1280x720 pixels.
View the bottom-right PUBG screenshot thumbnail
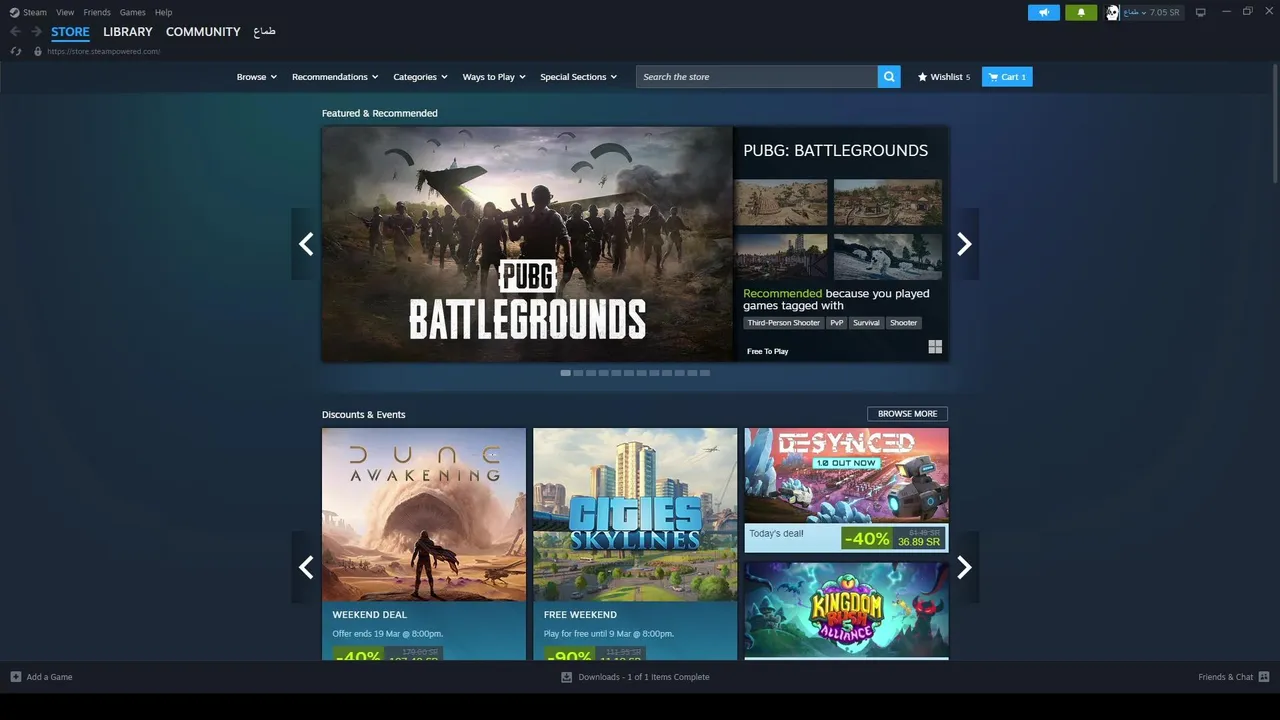888,257
